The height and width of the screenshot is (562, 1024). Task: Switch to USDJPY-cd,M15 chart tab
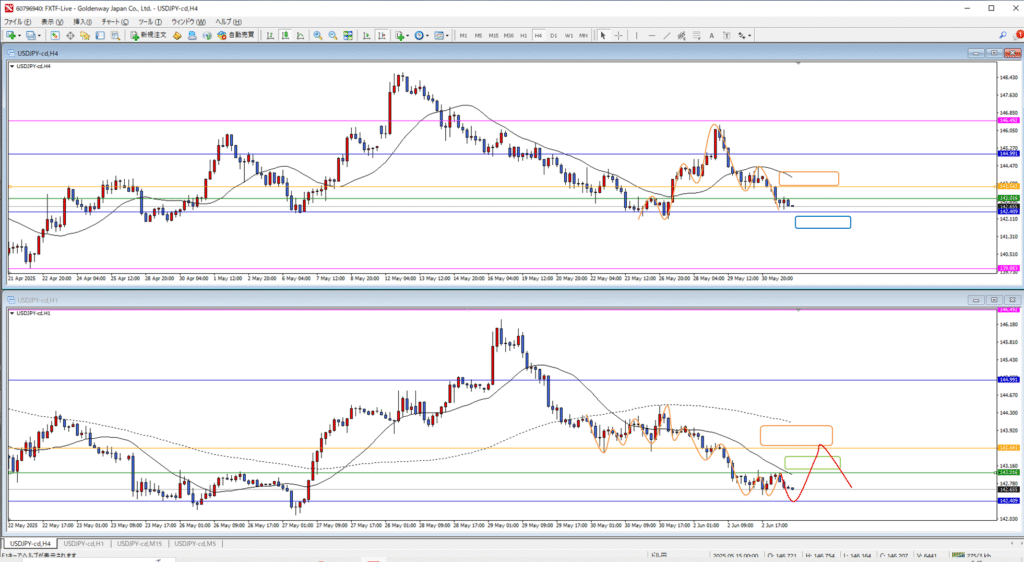click(x=138, y=543)
